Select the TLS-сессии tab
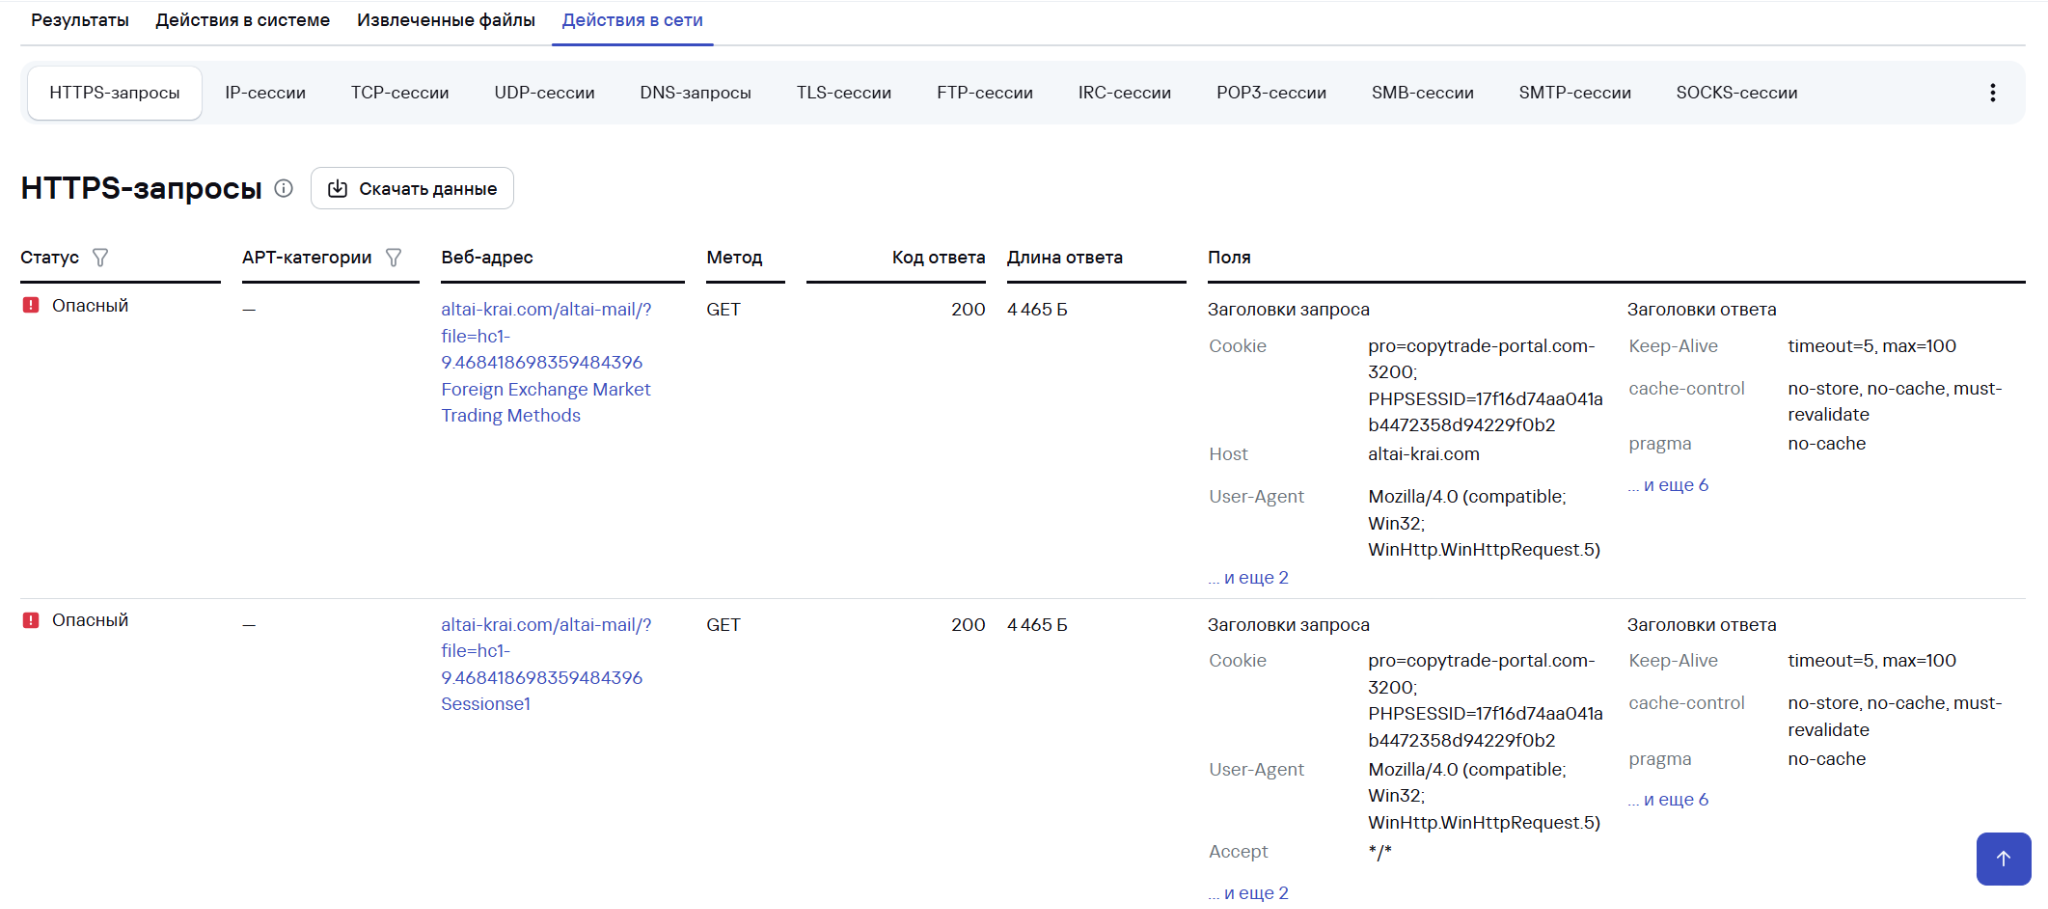The image size is (2048, 909). [x=843, y=93]
